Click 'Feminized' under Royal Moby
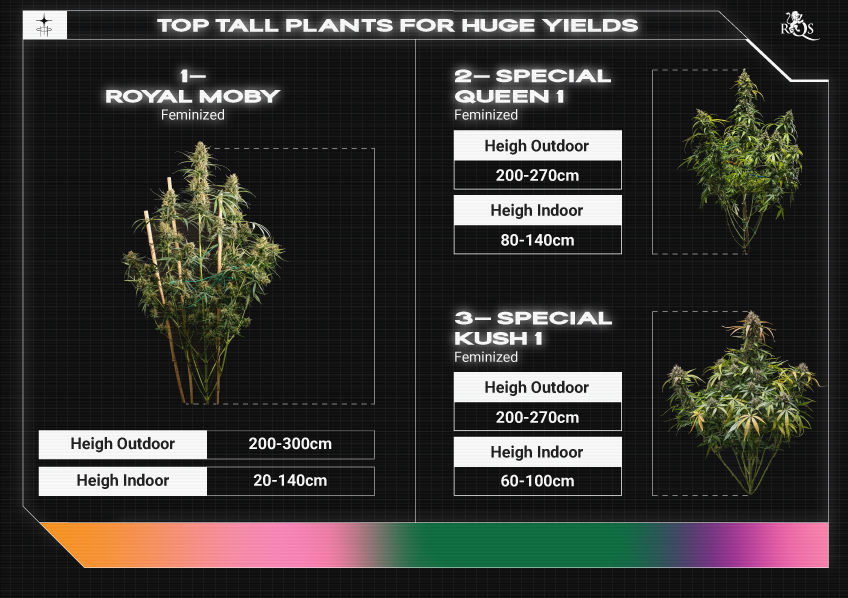Screen dimensions: 848x598 click(193, 115)
